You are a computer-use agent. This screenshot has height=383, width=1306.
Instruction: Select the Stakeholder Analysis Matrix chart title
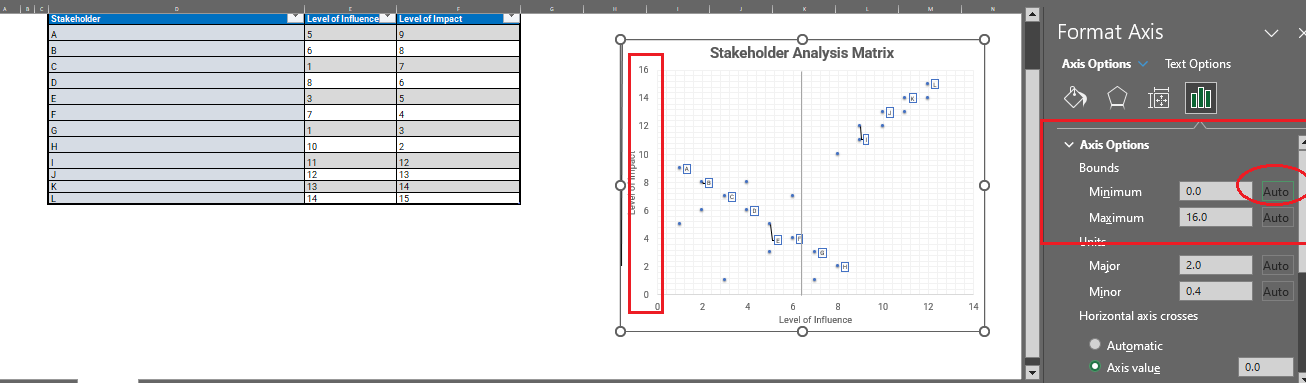[802, 53]
